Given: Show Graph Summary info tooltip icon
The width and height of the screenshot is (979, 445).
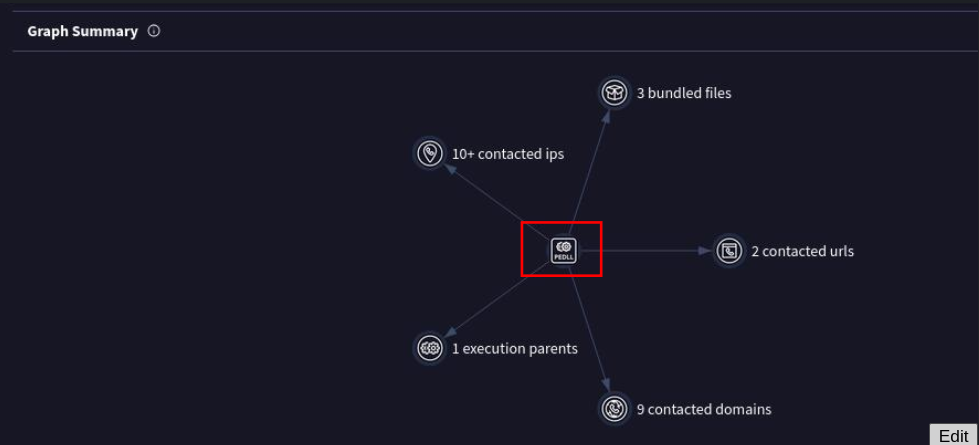Looking at the screenshot, I should (154, 31).
